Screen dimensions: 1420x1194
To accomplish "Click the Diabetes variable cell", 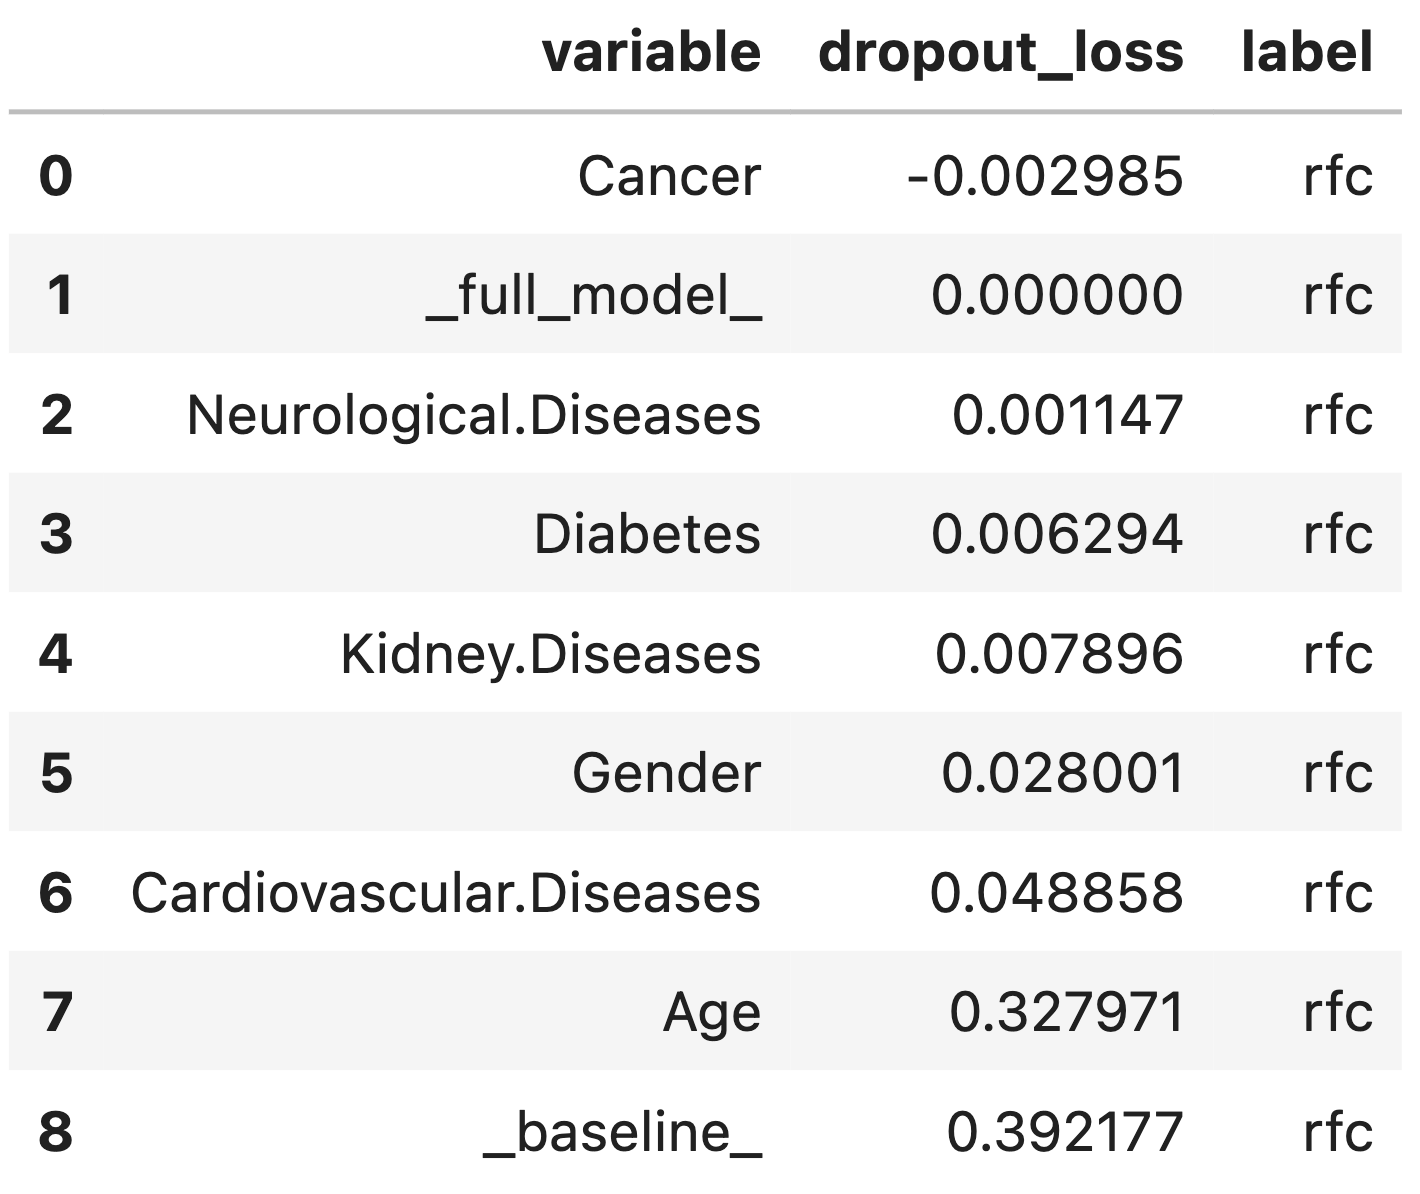I will click(647, 534).
